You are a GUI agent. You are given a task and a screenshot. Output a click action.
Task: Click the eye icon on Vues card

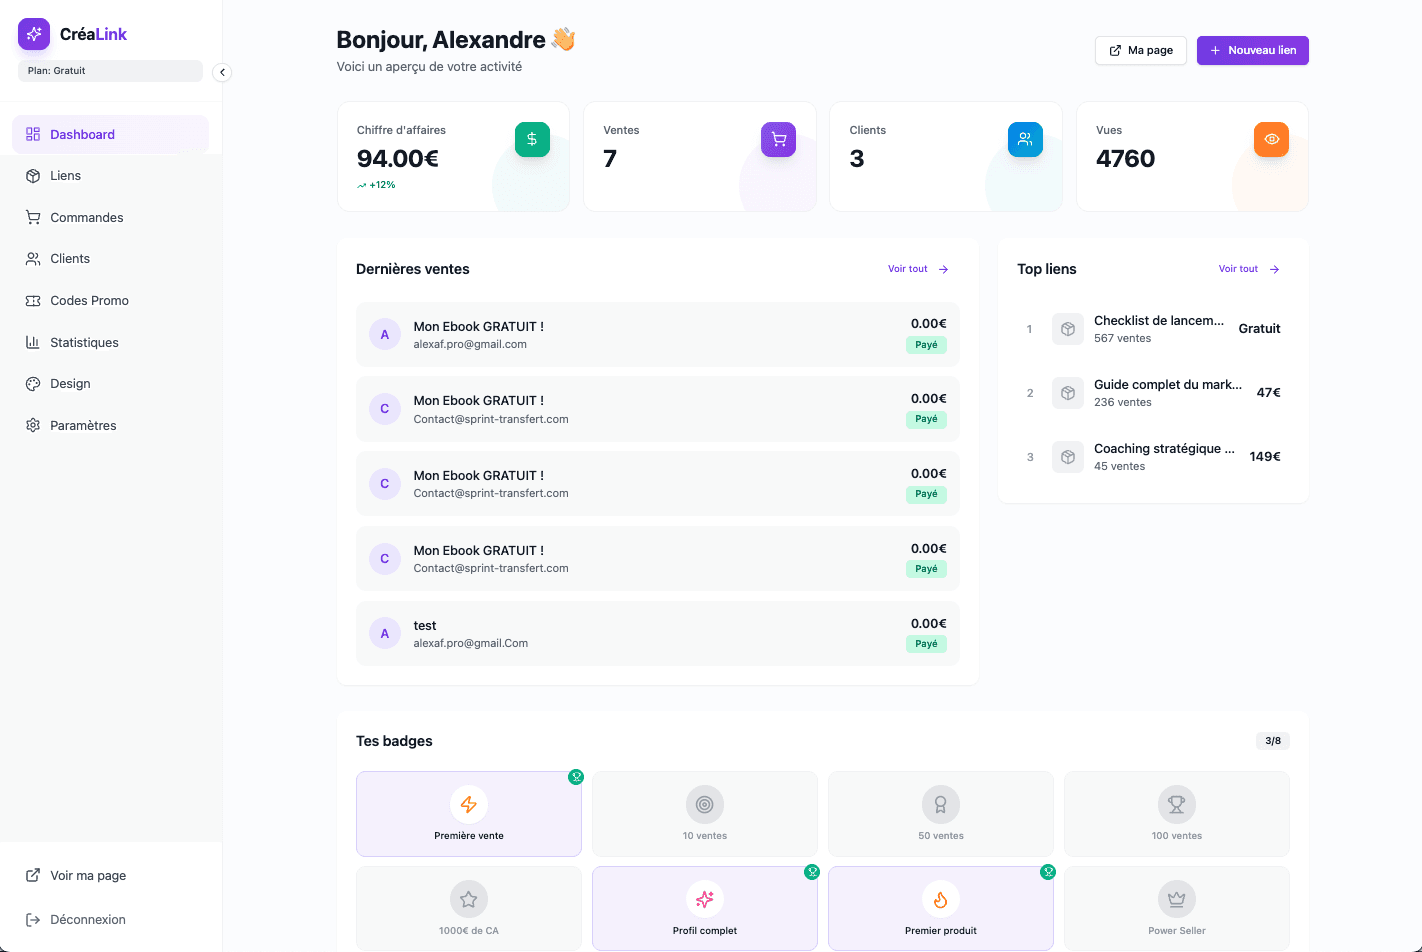[x=1271, y=139]
